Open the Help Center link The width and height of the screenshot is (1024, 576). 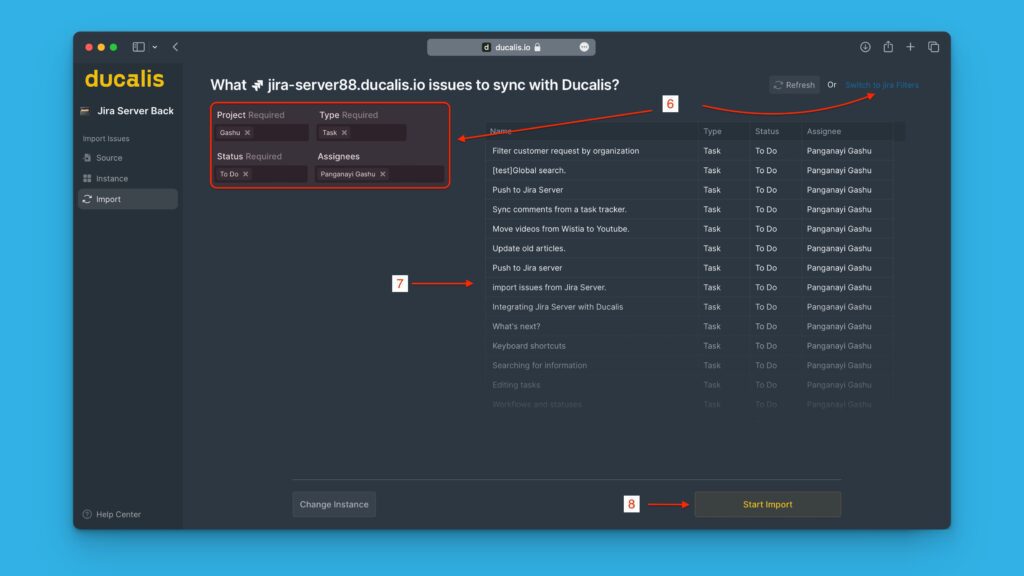tap(118, 515)
